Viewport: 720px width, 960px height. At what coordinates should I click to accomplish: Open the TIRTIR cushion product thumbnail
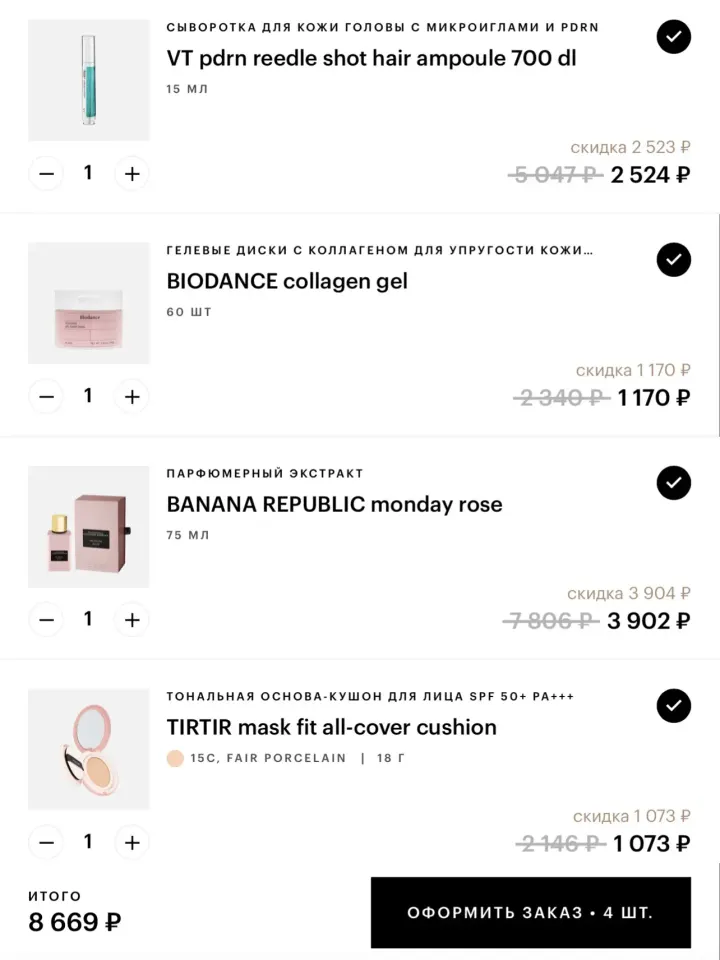89,749
